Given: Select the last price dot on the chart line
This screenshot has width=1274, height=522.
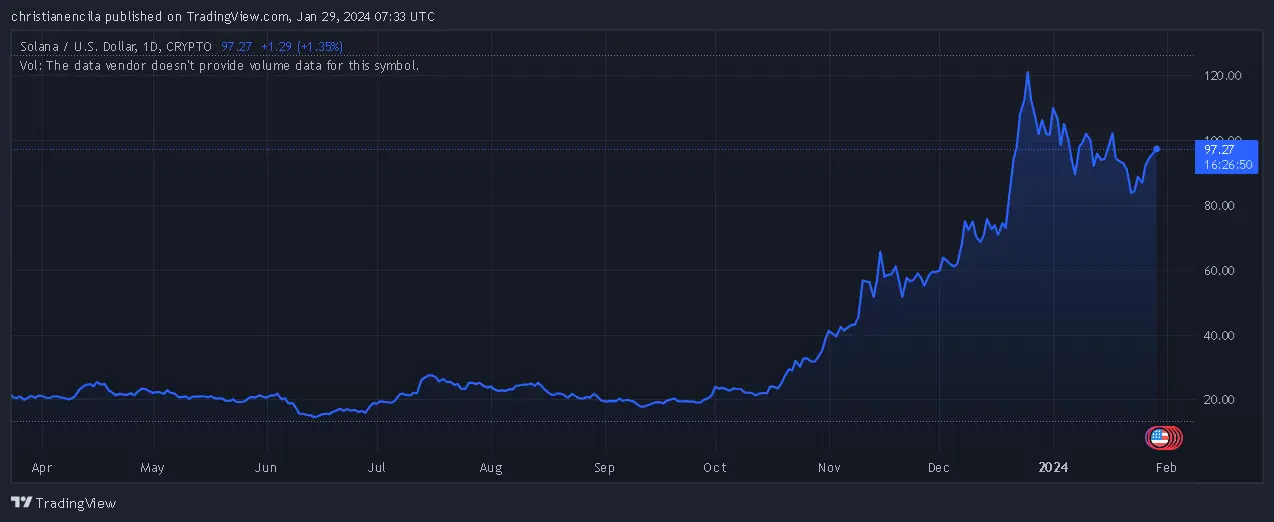Looking at the screenshot, I should (x=1157, y=149).
